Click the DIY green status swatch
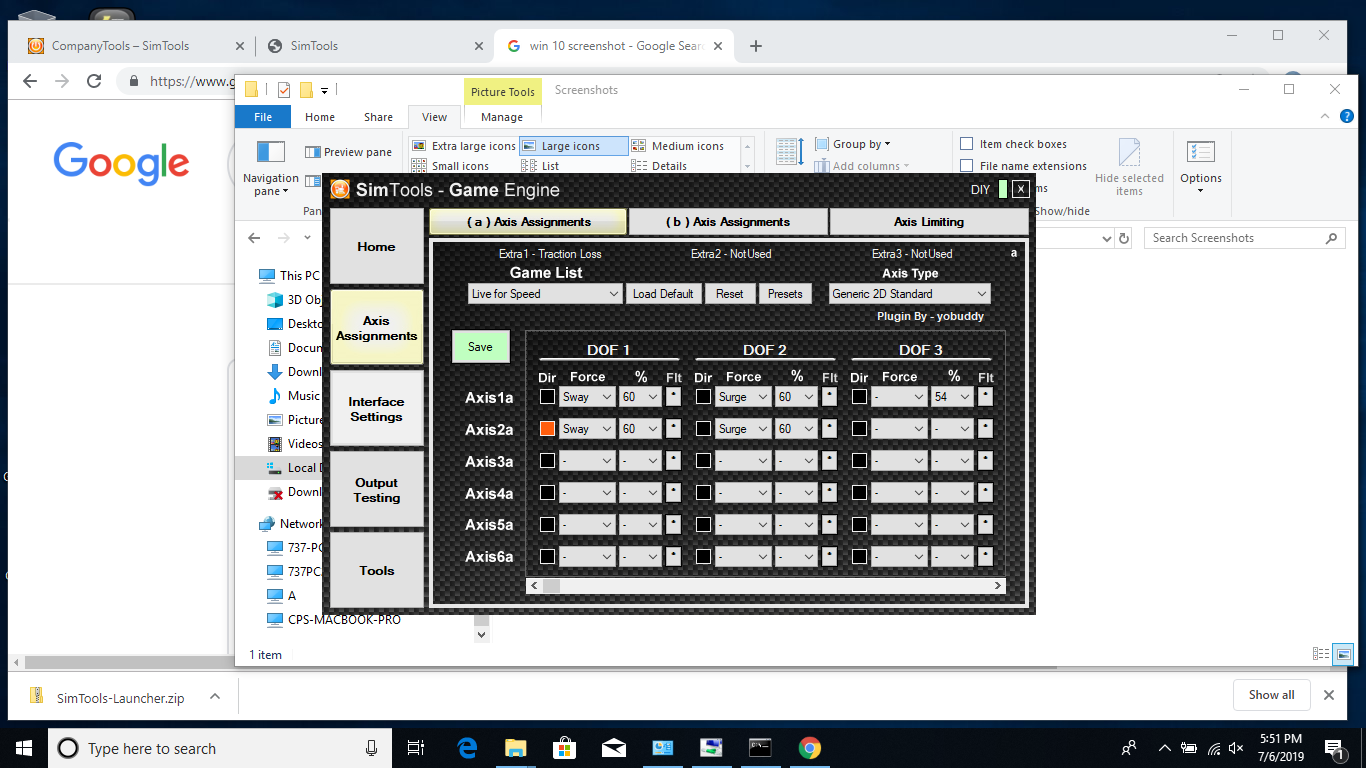This screenshot has width=1366, height=768. [1003, 189]
